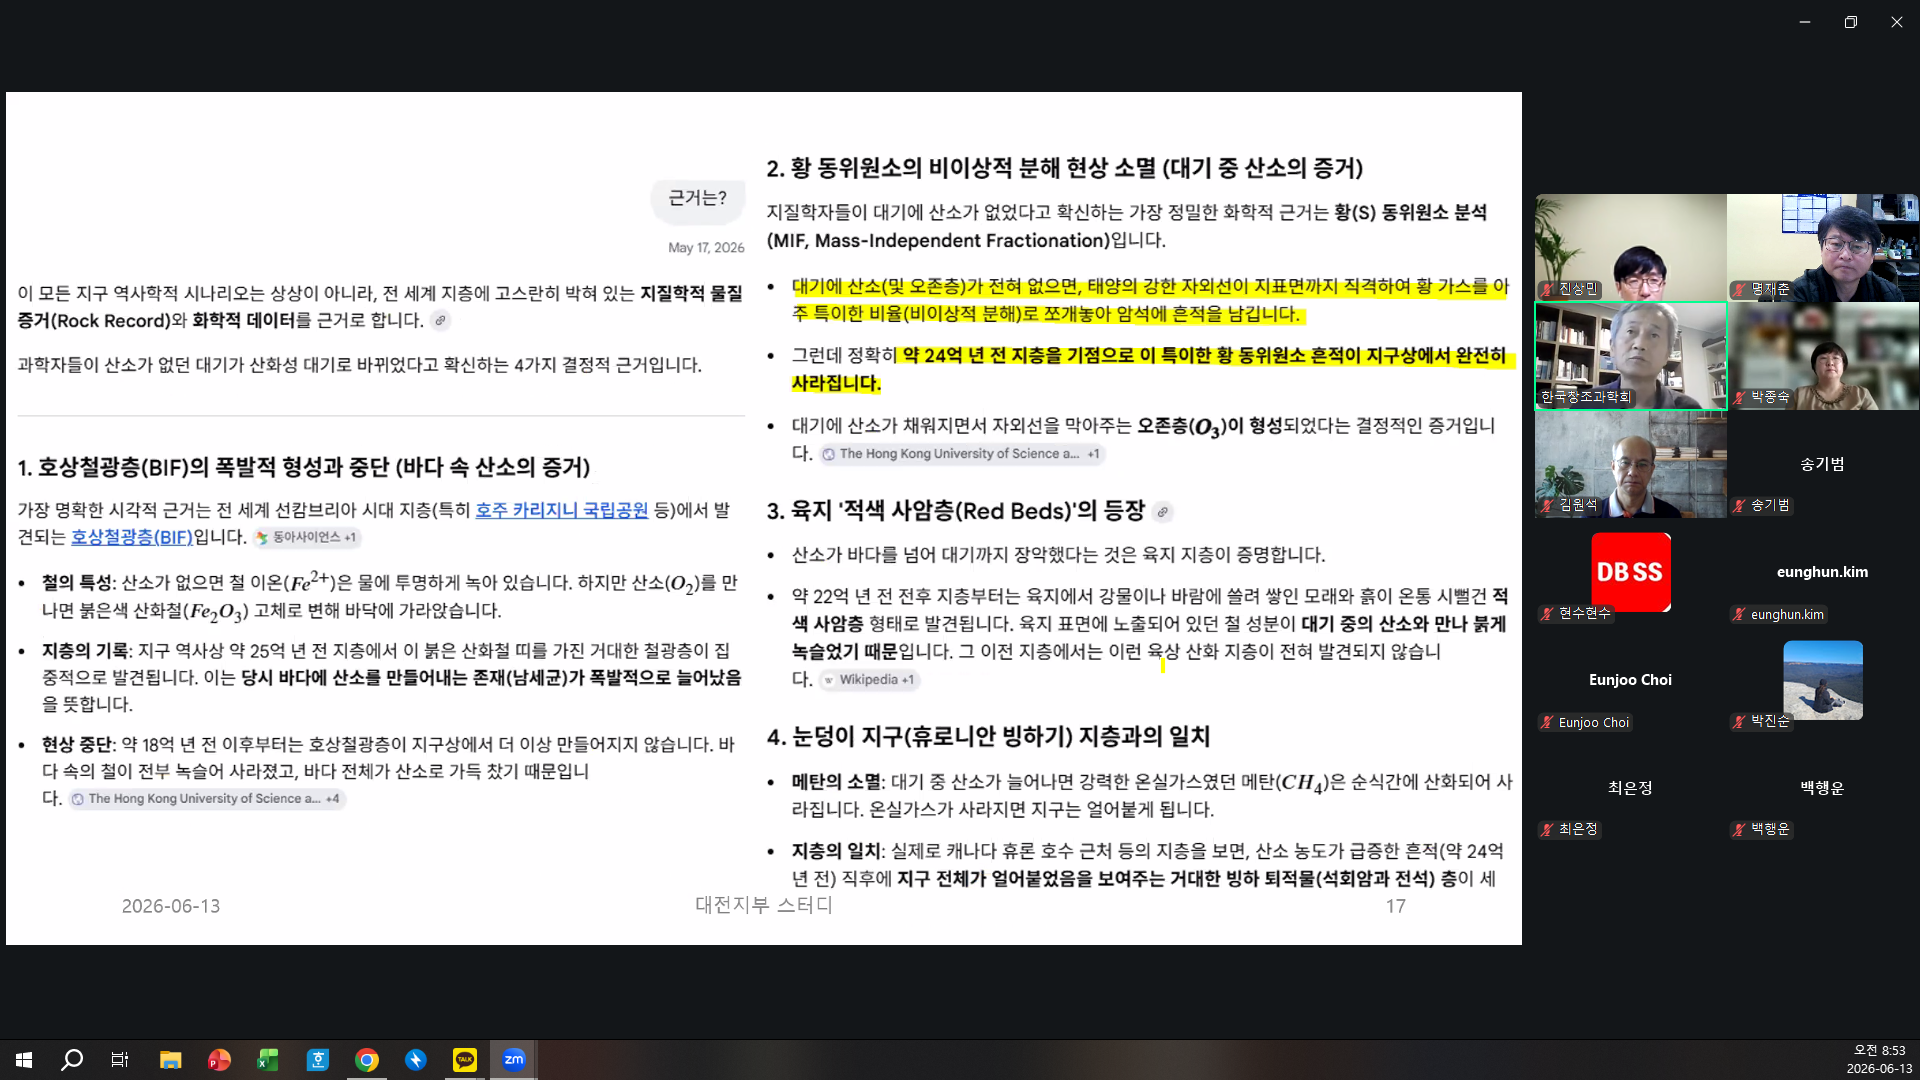Select the 백행운 participant tile
Image resolution: width=1920 pixels, height=1080 pixels.
pyautogui.click(x=1823, y=788)
